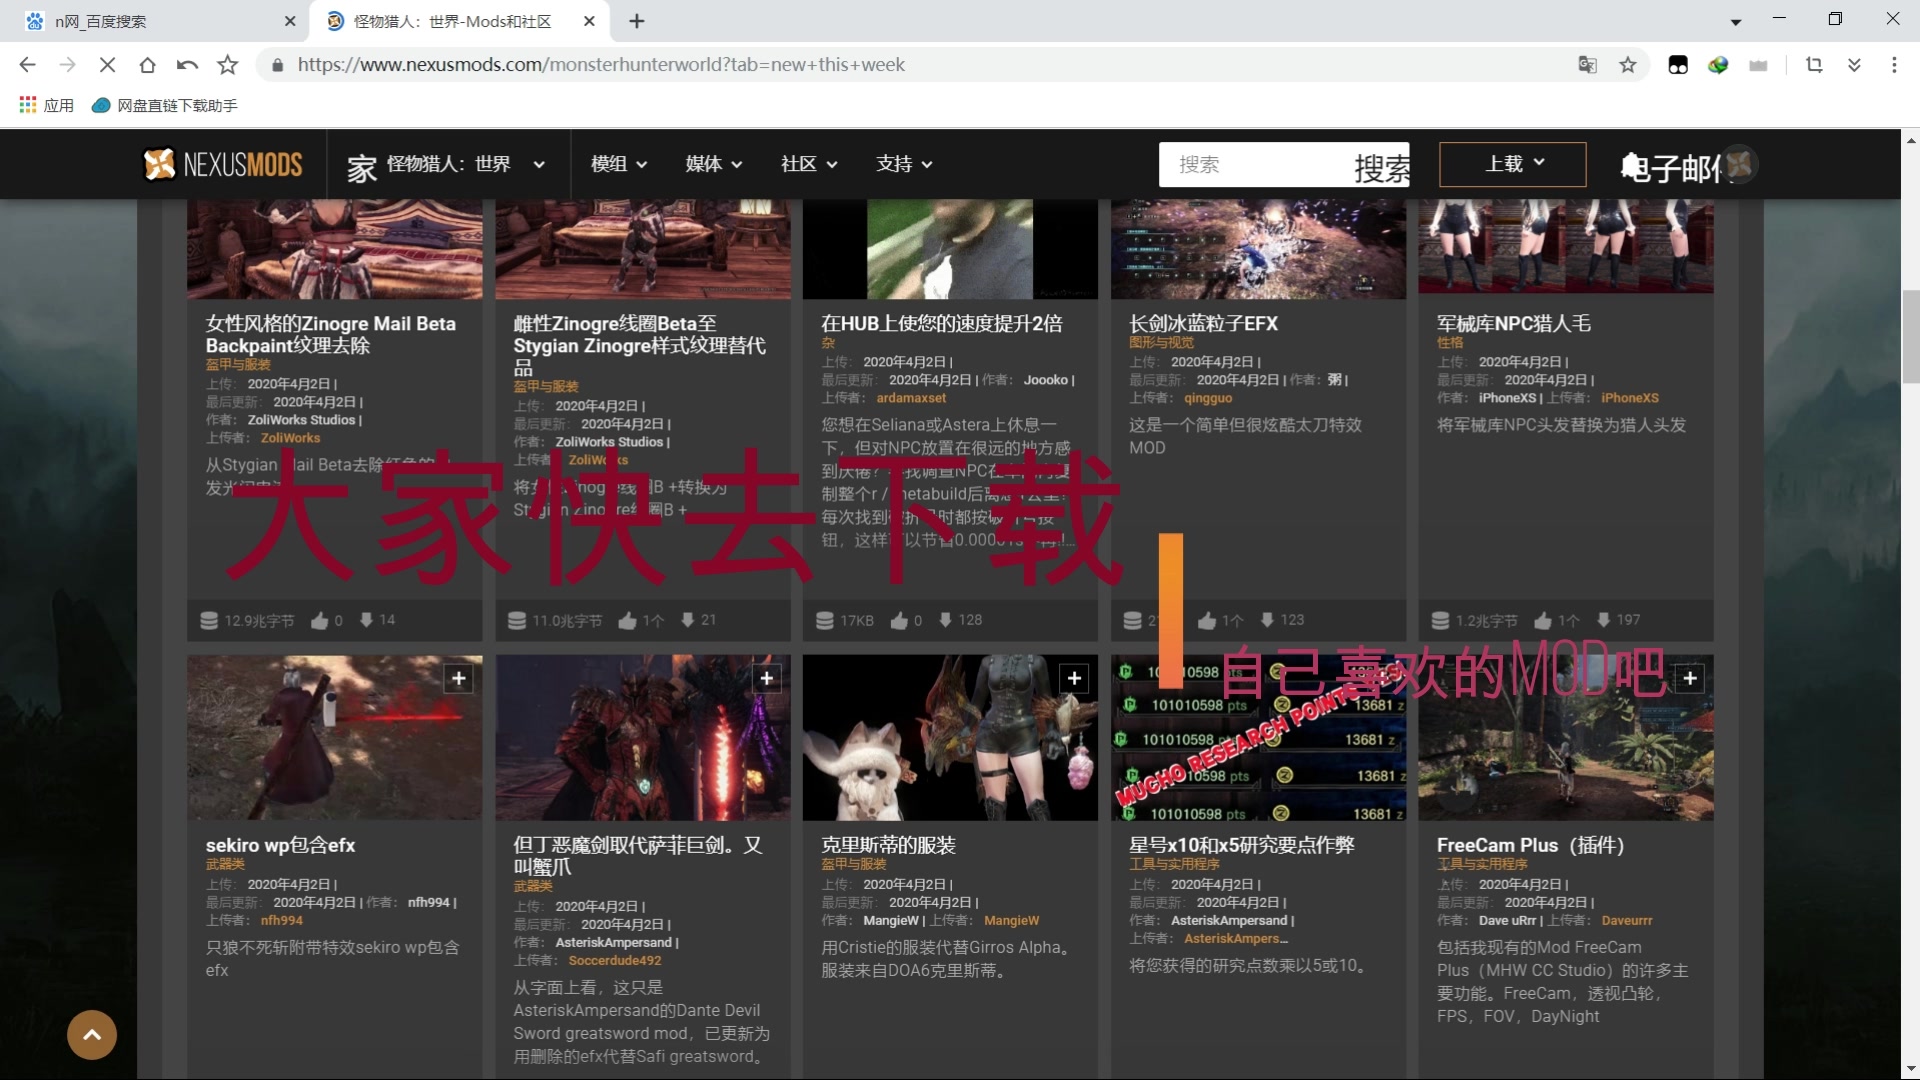1920x1080 pixels.
Task: Click the user avatar icon
Action: pyautogui.click(x=1739, y=164)
